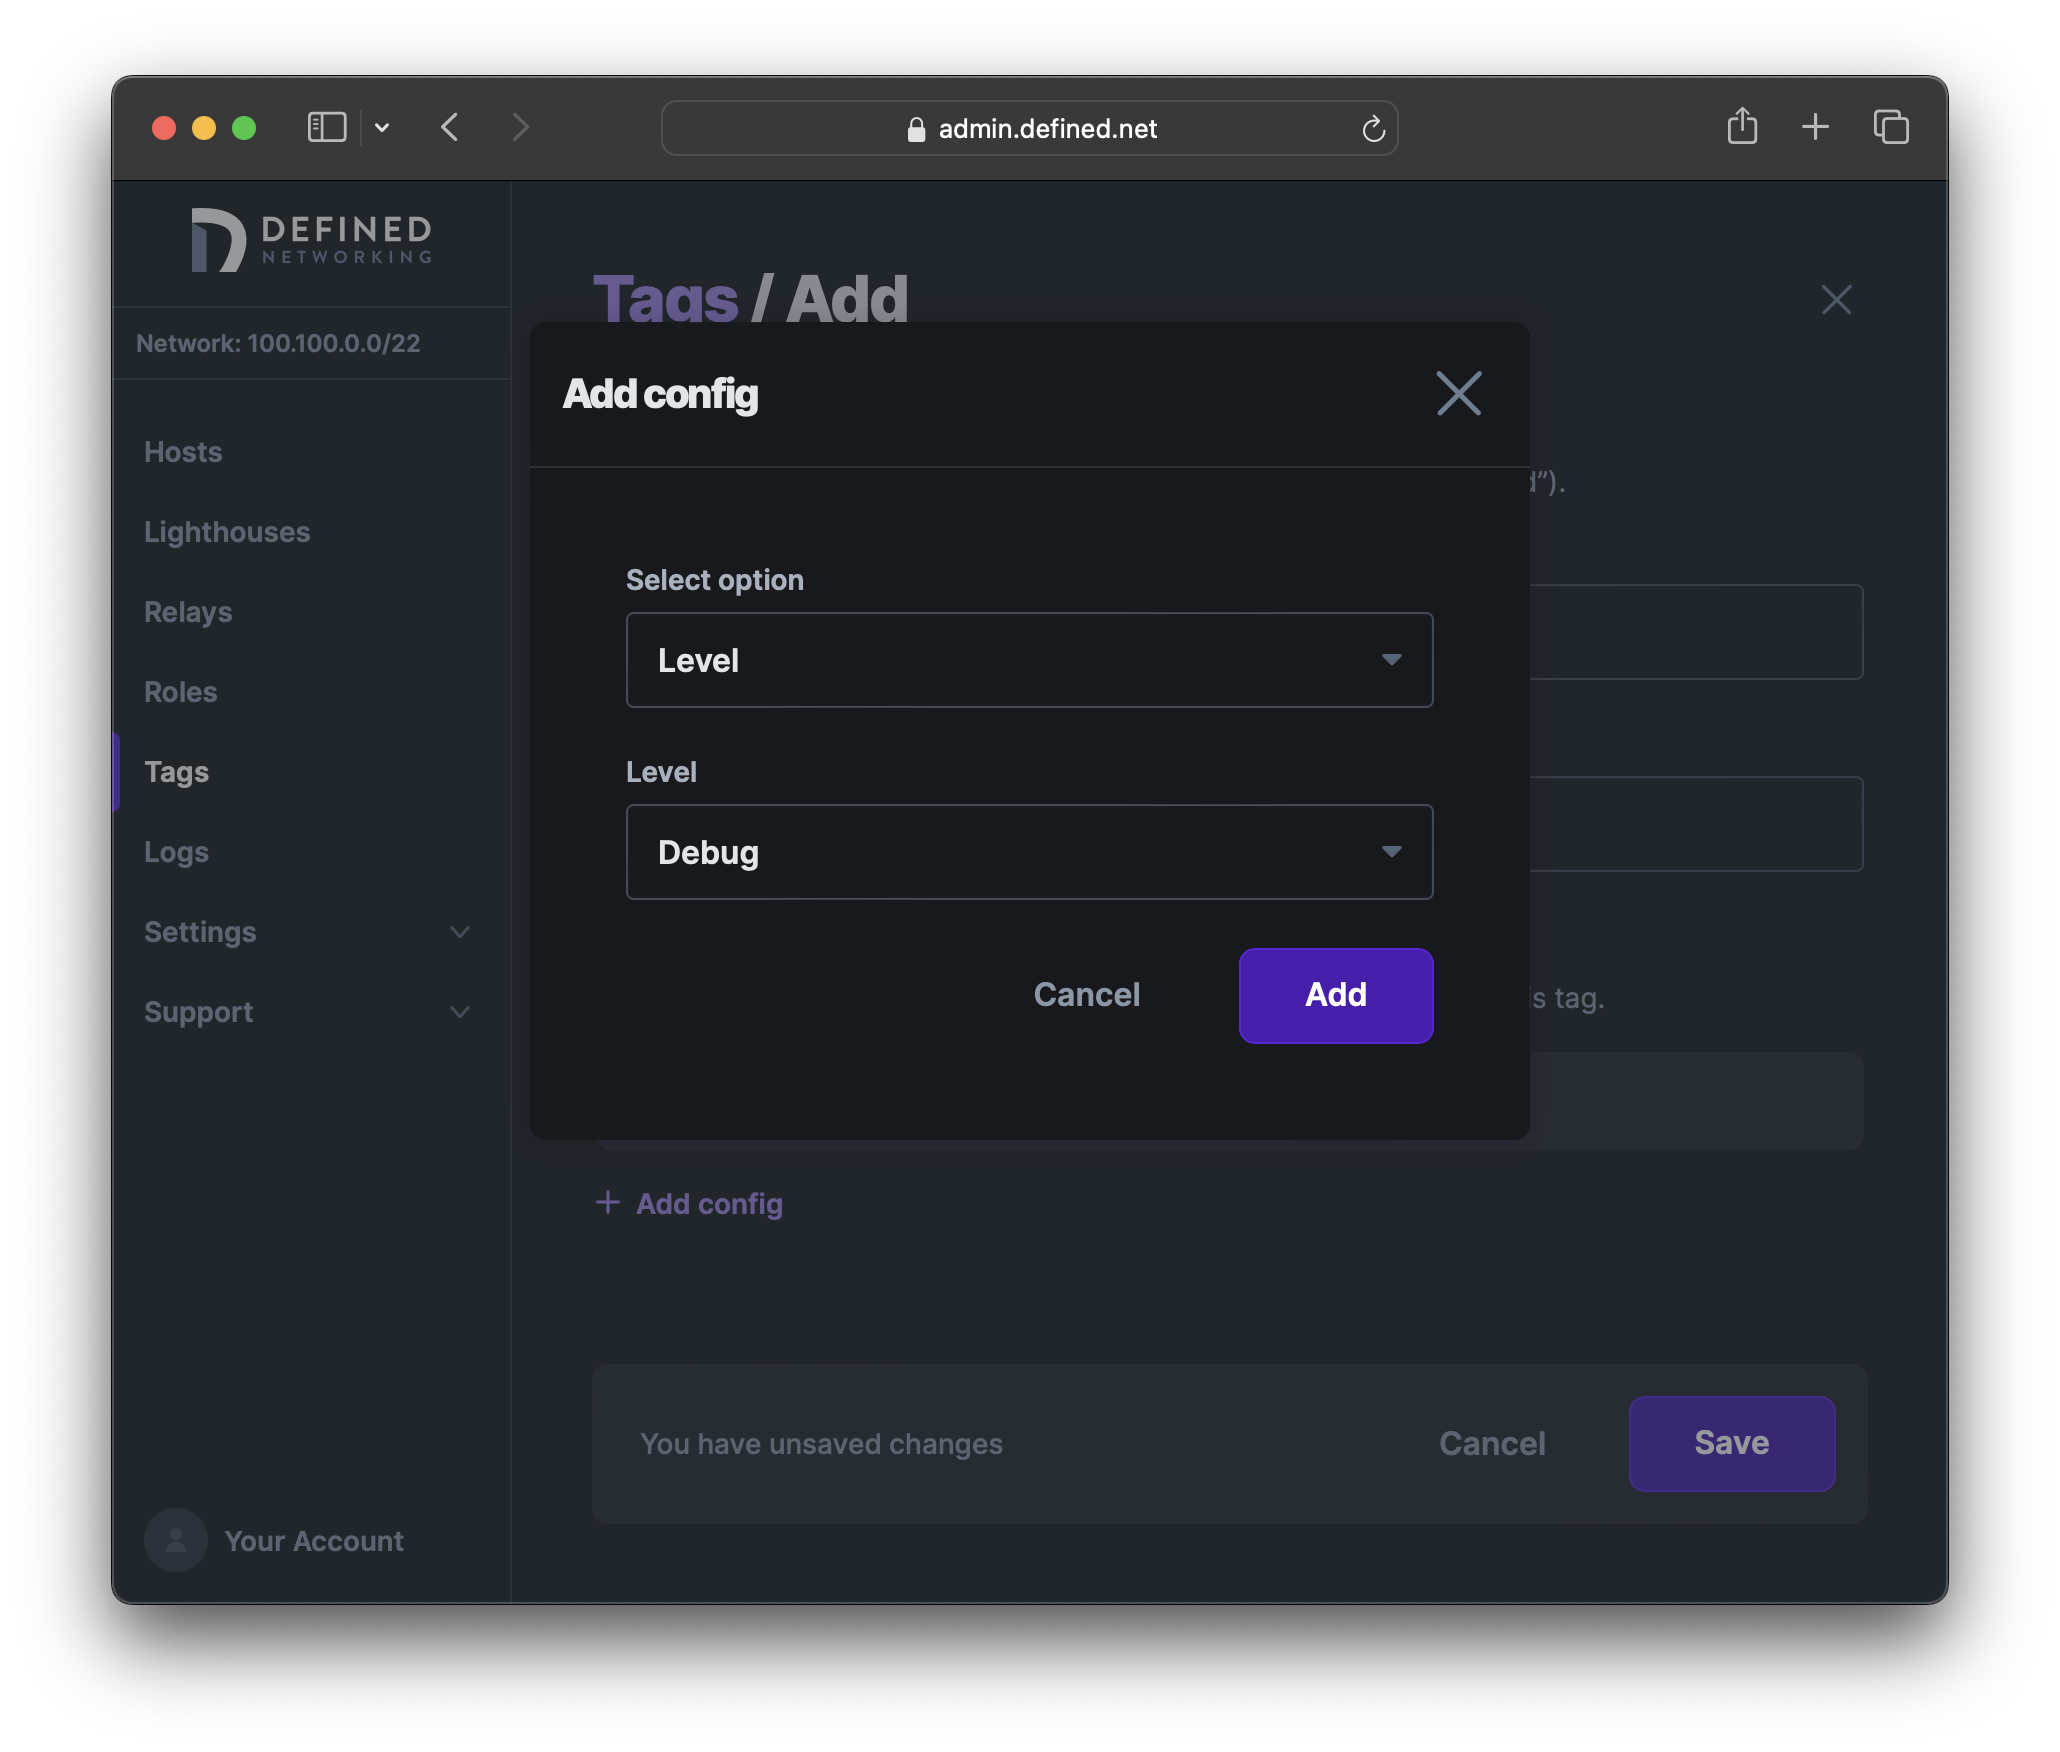Screen dimensions: 2060x1752
Task: Open the Relays menu item
Action: click(x=188, y=612)
